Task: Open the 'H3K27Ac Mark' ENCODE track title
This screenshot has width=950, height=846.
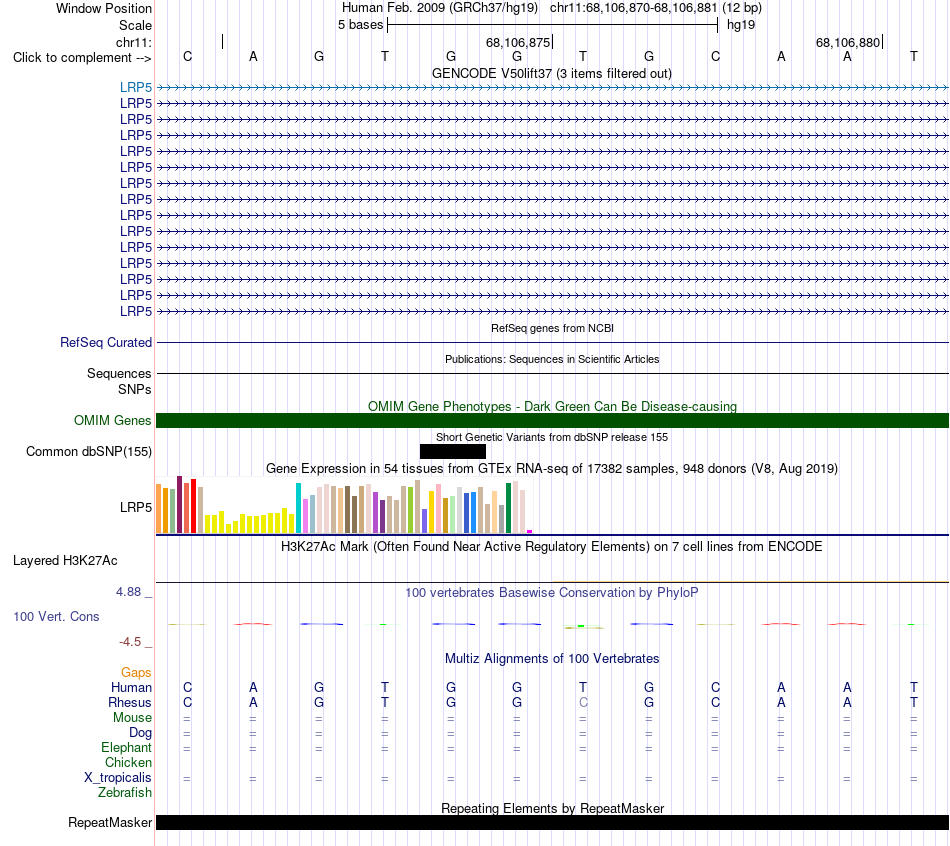Action: point(552,547)
